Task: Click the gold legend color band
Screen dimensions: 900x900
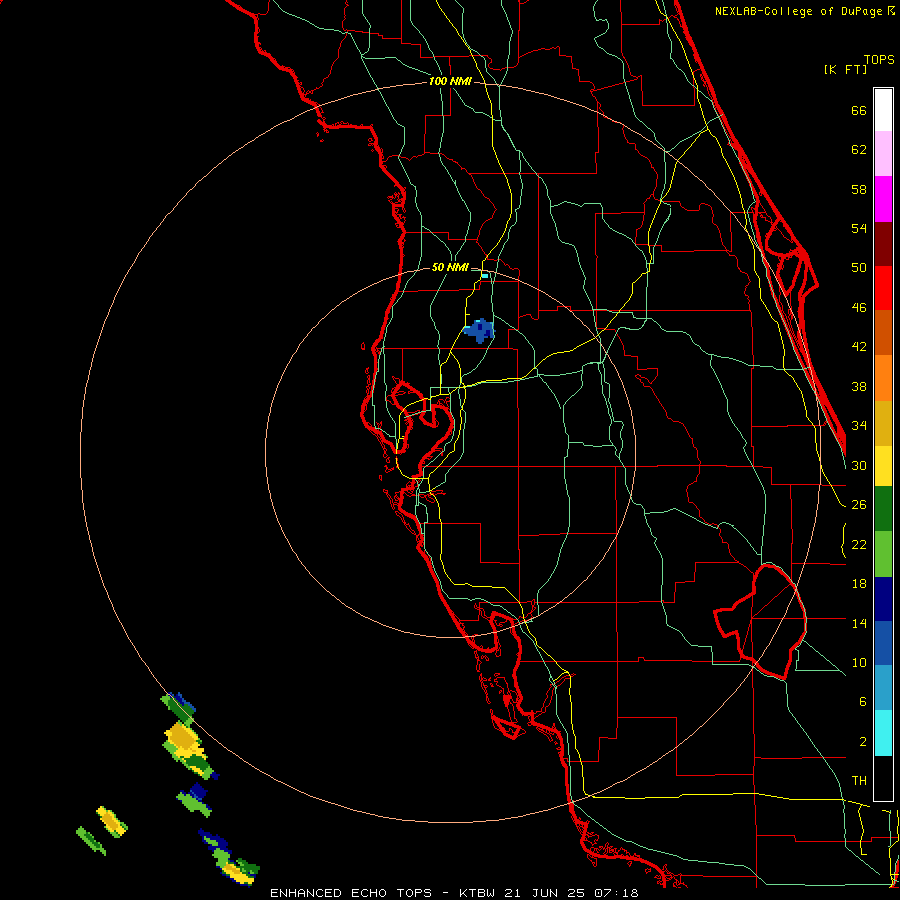Action: point(883,423)
